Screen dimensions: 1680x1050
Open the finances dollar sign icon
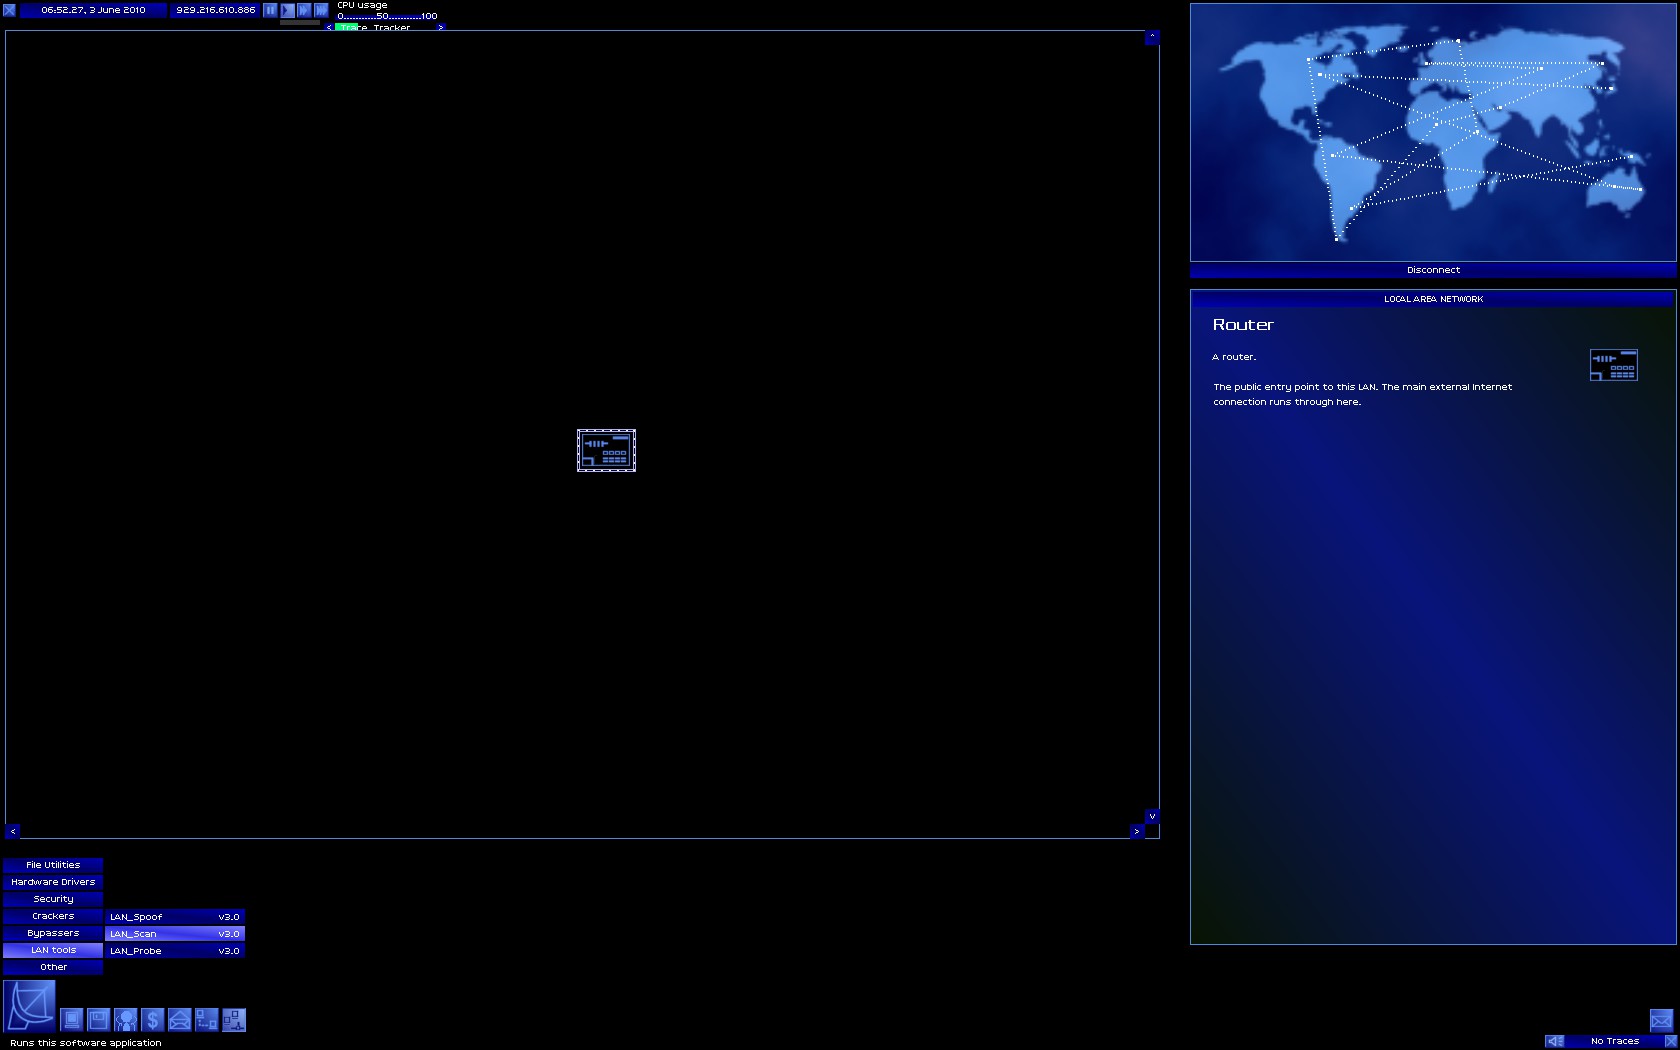152,1019
